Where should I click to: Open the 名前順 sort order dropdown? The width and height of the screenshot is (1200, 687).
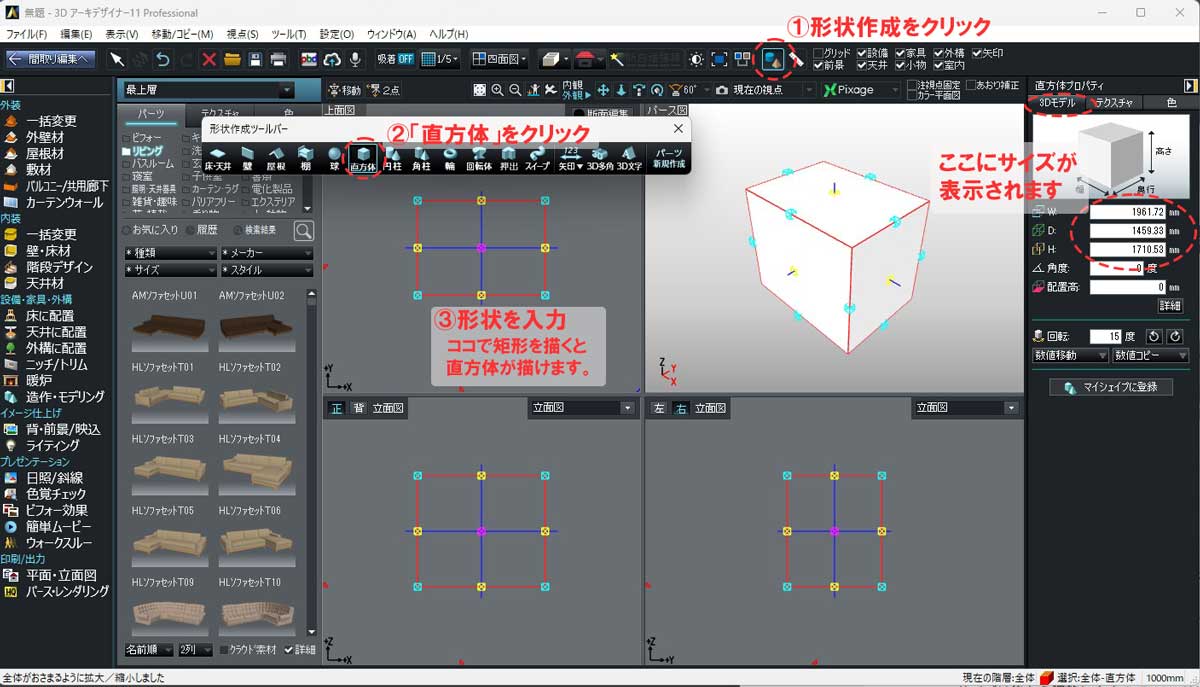pyautogui.click(x=147, y=650)
